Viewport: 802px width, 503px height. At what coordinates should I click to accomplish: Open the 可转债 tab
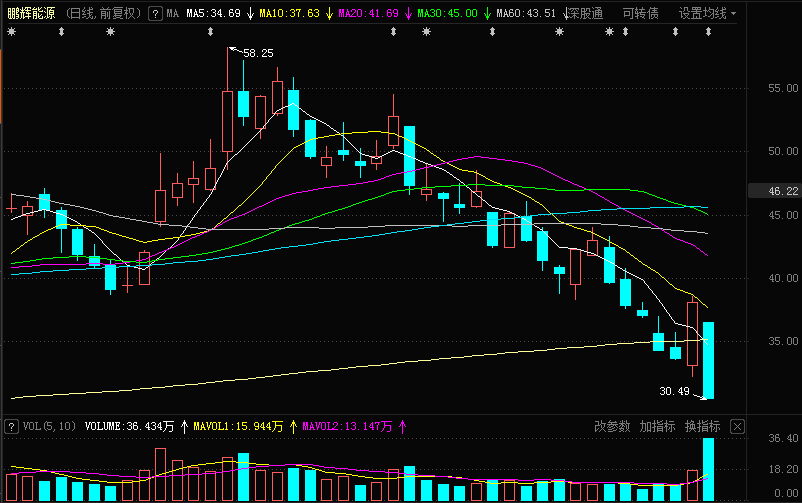640,14
